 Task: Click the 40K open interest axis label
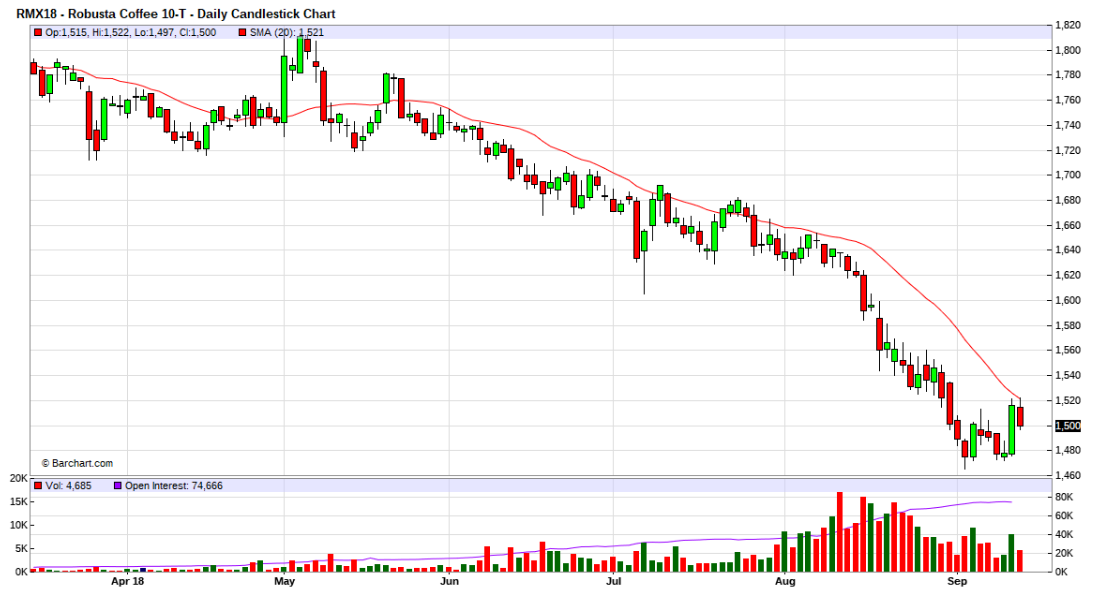(1064, 535)
